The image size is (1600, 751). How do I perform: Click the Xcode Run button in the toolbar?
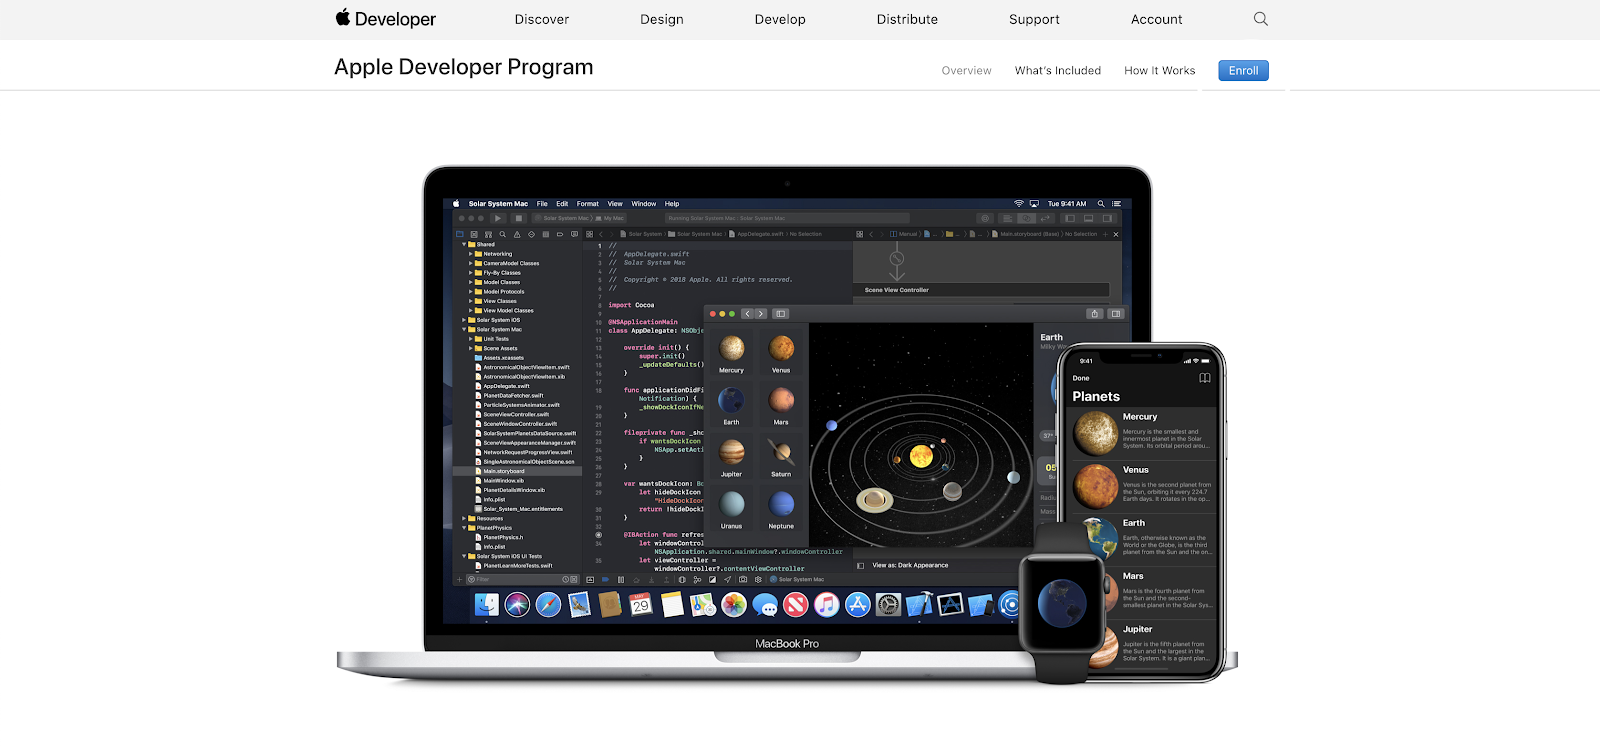click(498, 218)
